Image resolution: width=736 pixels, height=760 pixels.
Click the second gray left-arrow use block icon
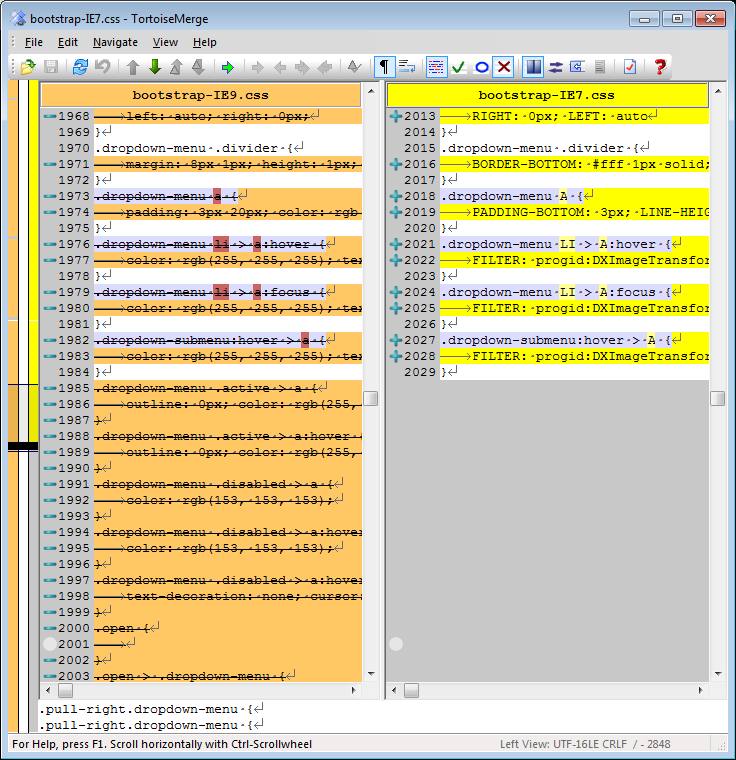pyautogui.click(x=324, y=66)
